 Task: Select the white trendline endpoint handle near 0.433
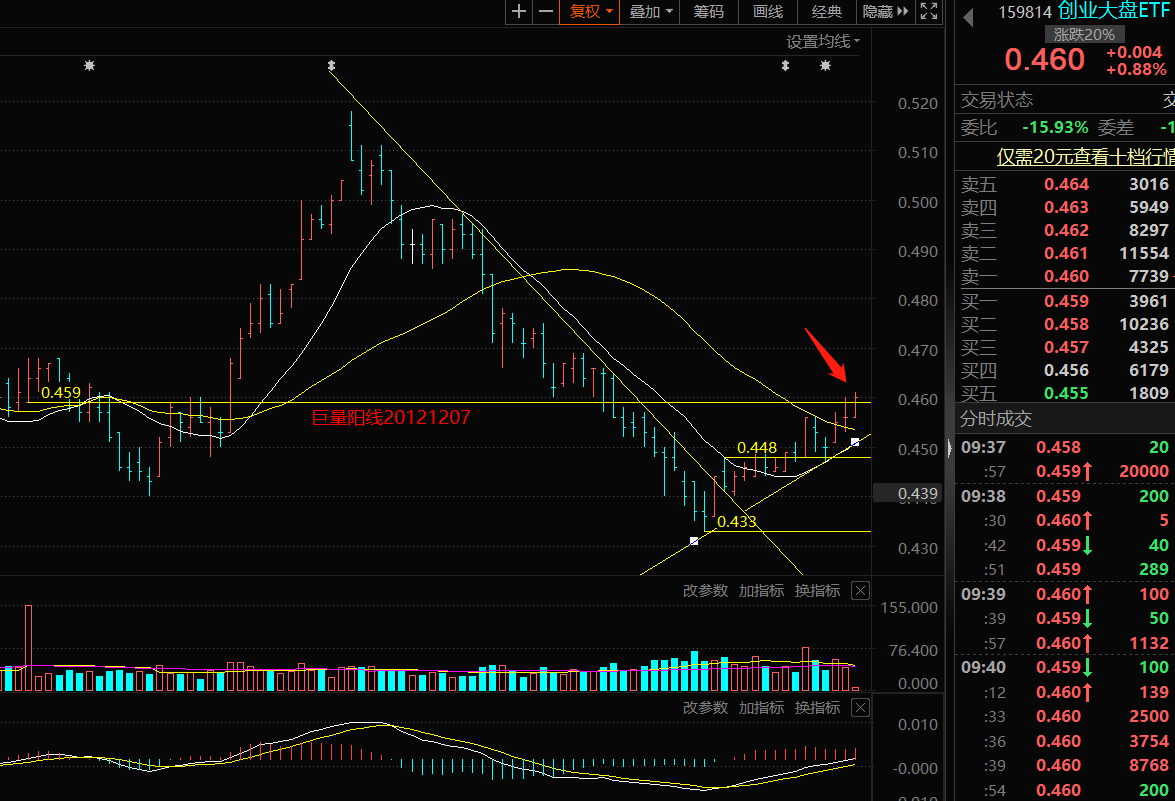tap(694, 541)
